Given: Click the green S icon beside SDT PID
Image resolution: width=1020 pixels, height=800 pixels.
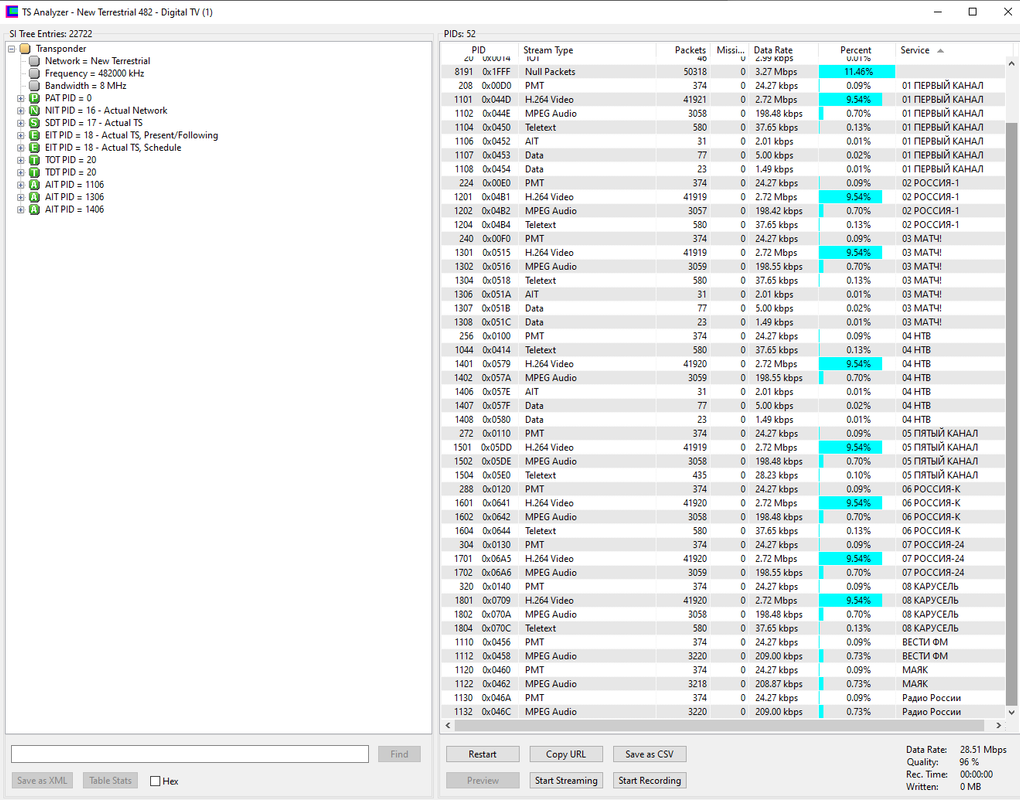Looking at the screenshot, I should pyautogui.click(x=34, y=123).
